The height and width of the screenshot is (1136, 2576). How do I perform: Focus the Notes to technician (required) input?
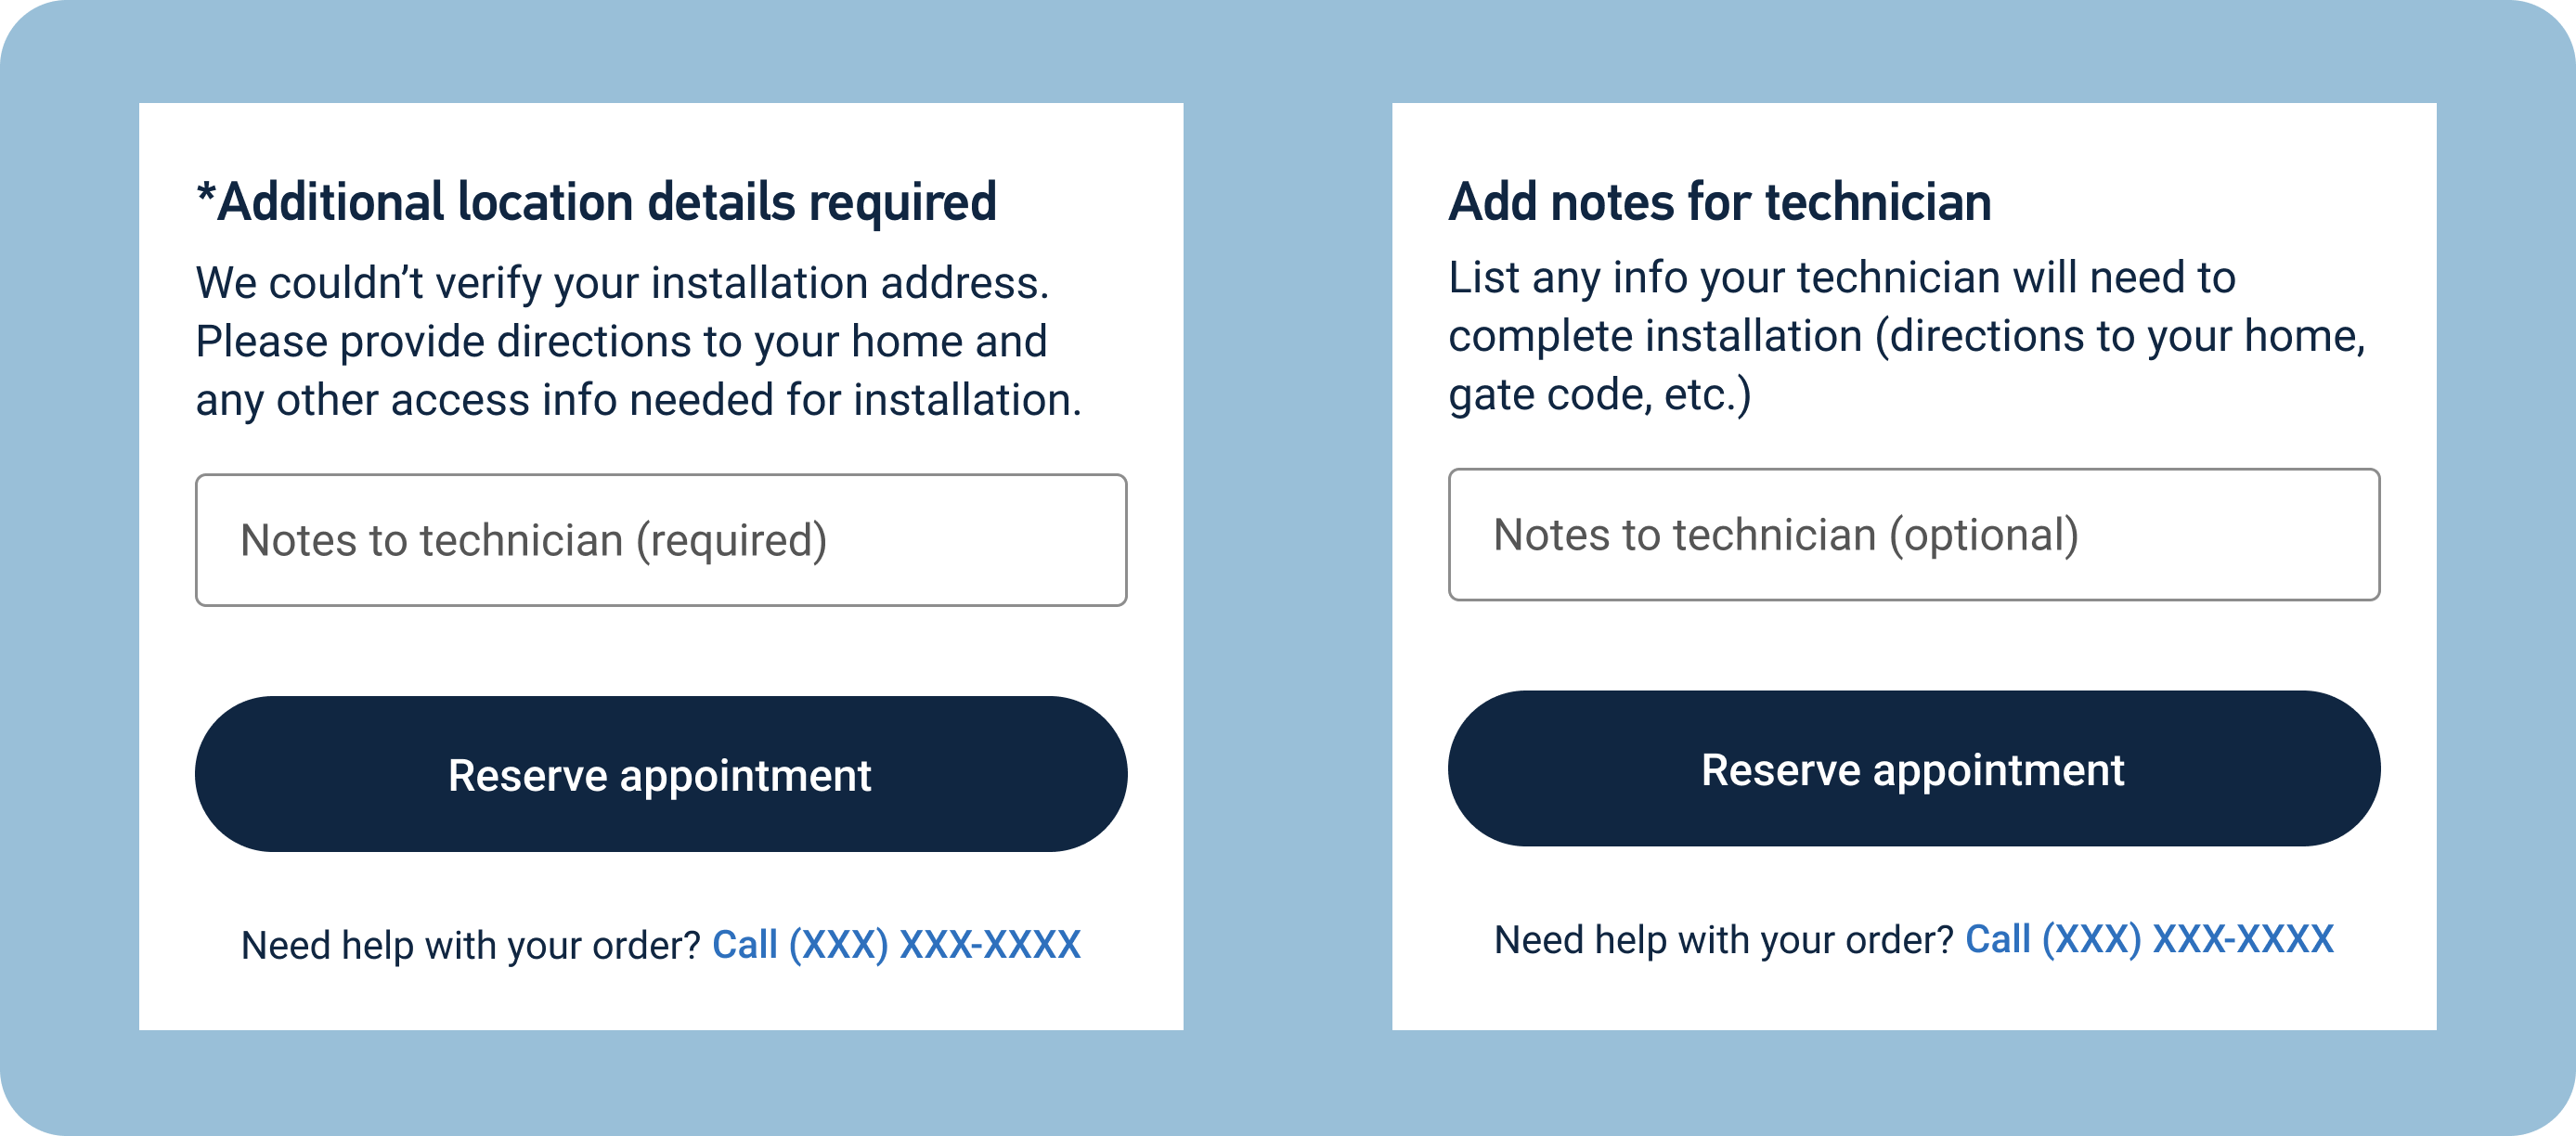pyautogui.click(x=660, y=540)
